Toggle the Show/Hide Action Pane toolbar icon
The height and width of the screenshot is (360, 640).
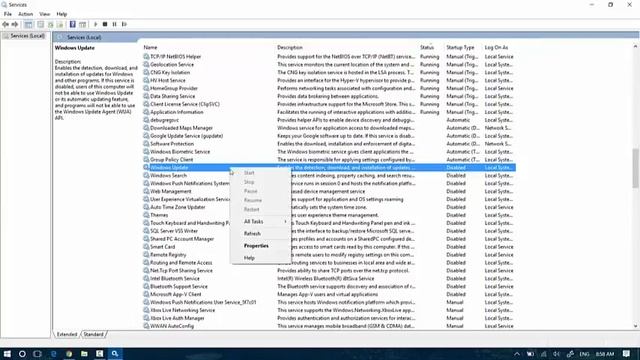pyautogui.click(x=82, y=24)
